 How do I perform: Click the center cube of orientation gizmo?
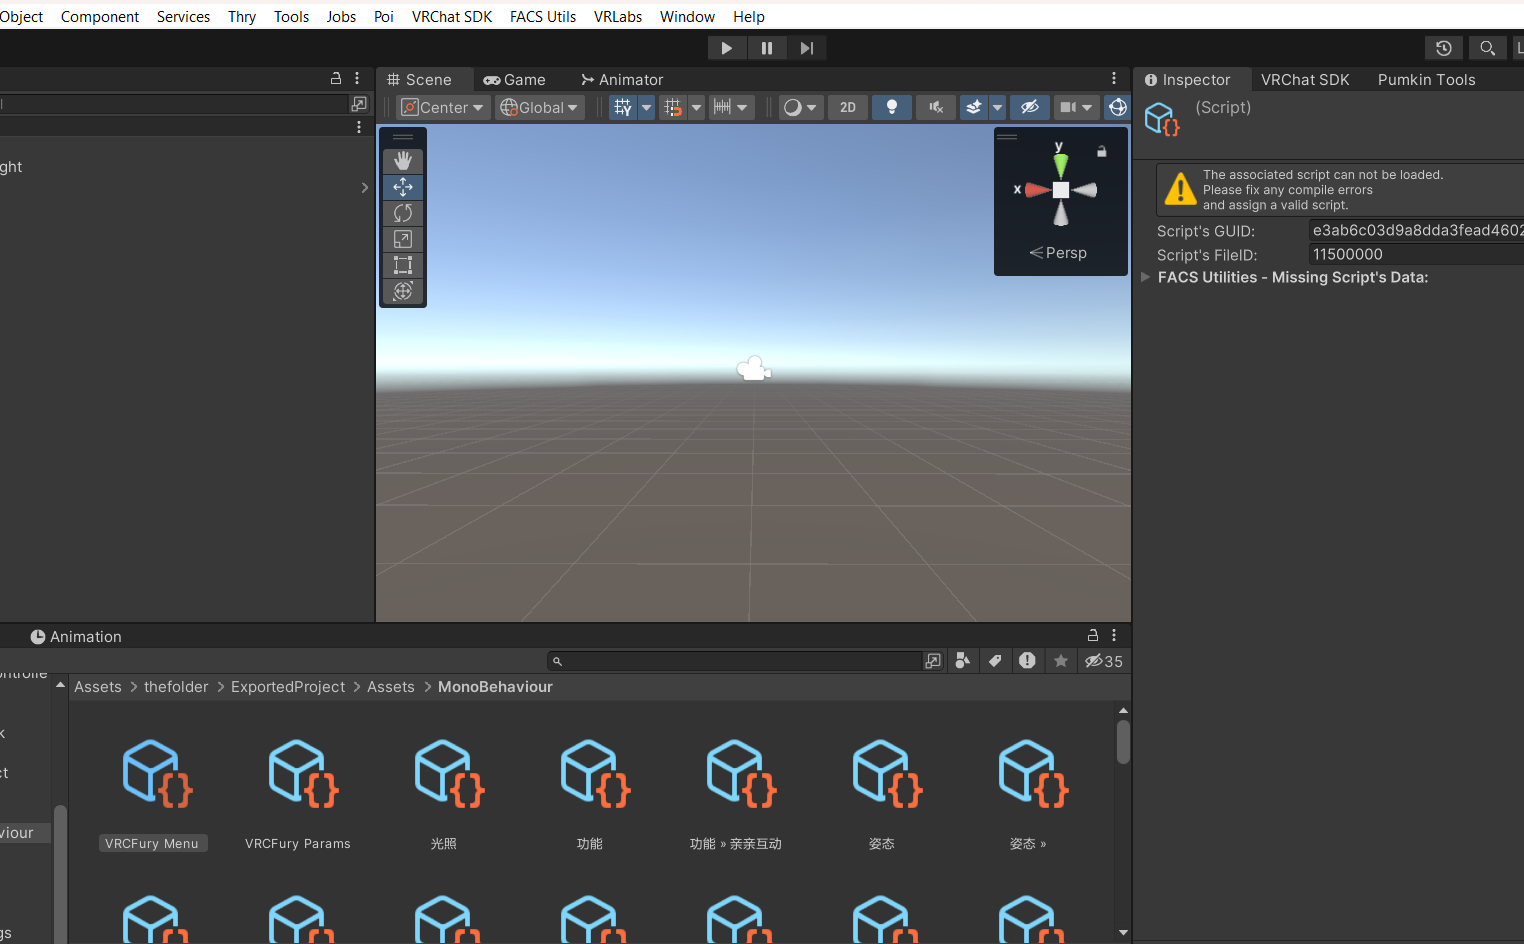[1061, 190]
